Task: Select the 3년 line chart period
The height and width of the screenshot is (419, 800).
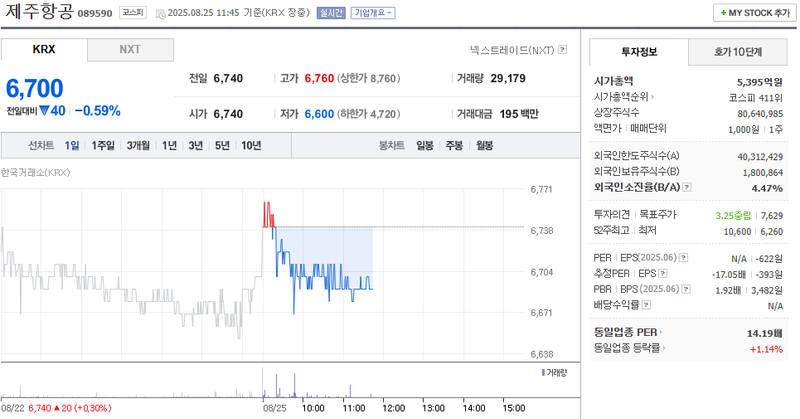Action: pyautogui.click(x=196, y=145)
